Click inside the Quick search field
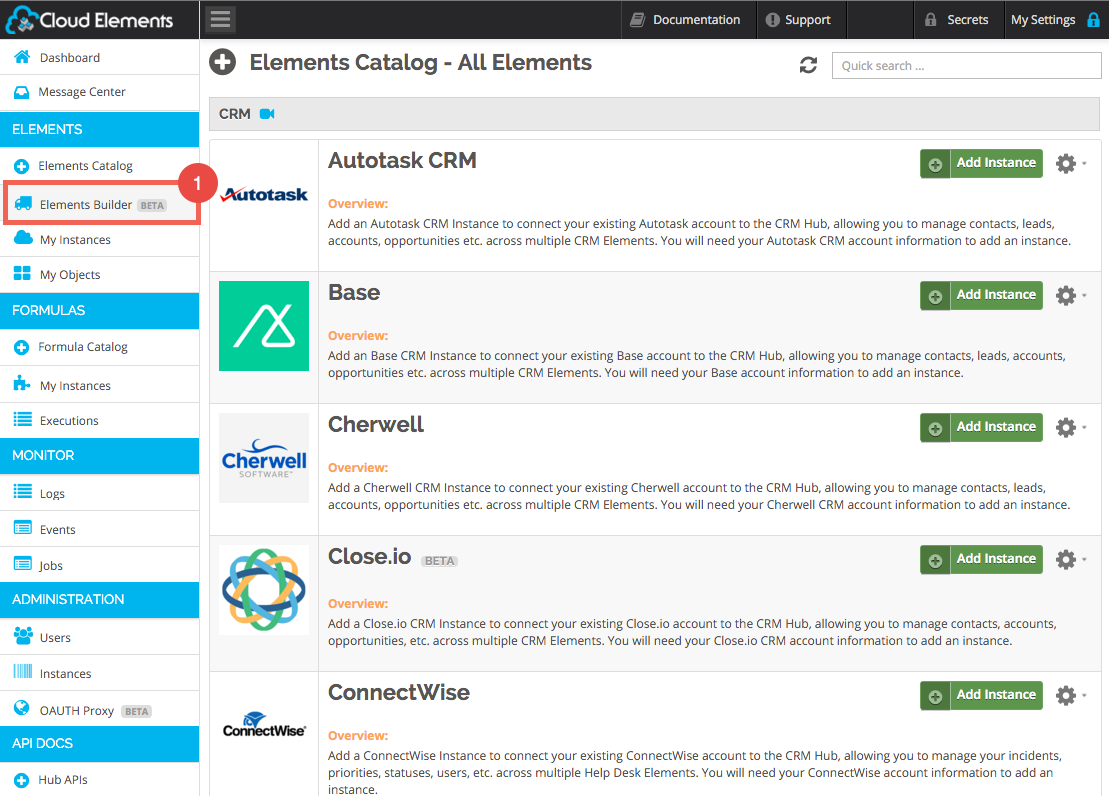Viewport: 1109px width, 796px height. click(966, 66)
